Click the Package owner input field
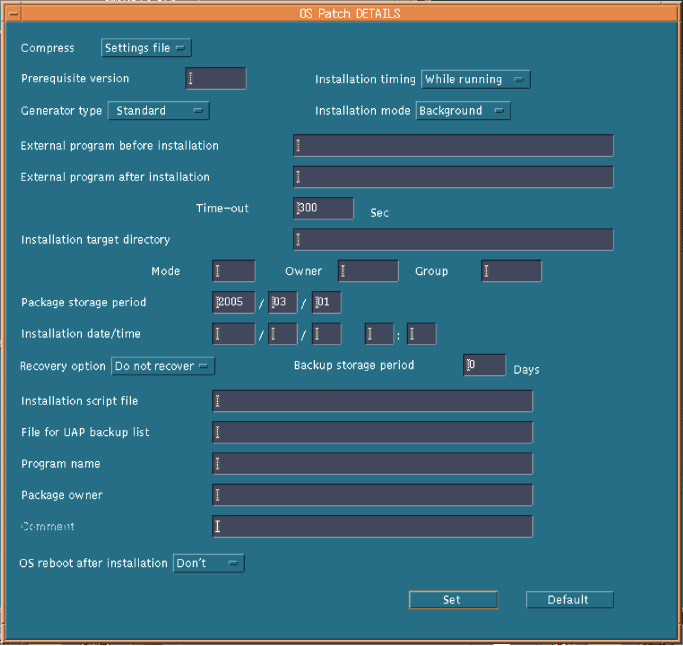The width and height of the screenshot is (683, 646). coord(372,495)
